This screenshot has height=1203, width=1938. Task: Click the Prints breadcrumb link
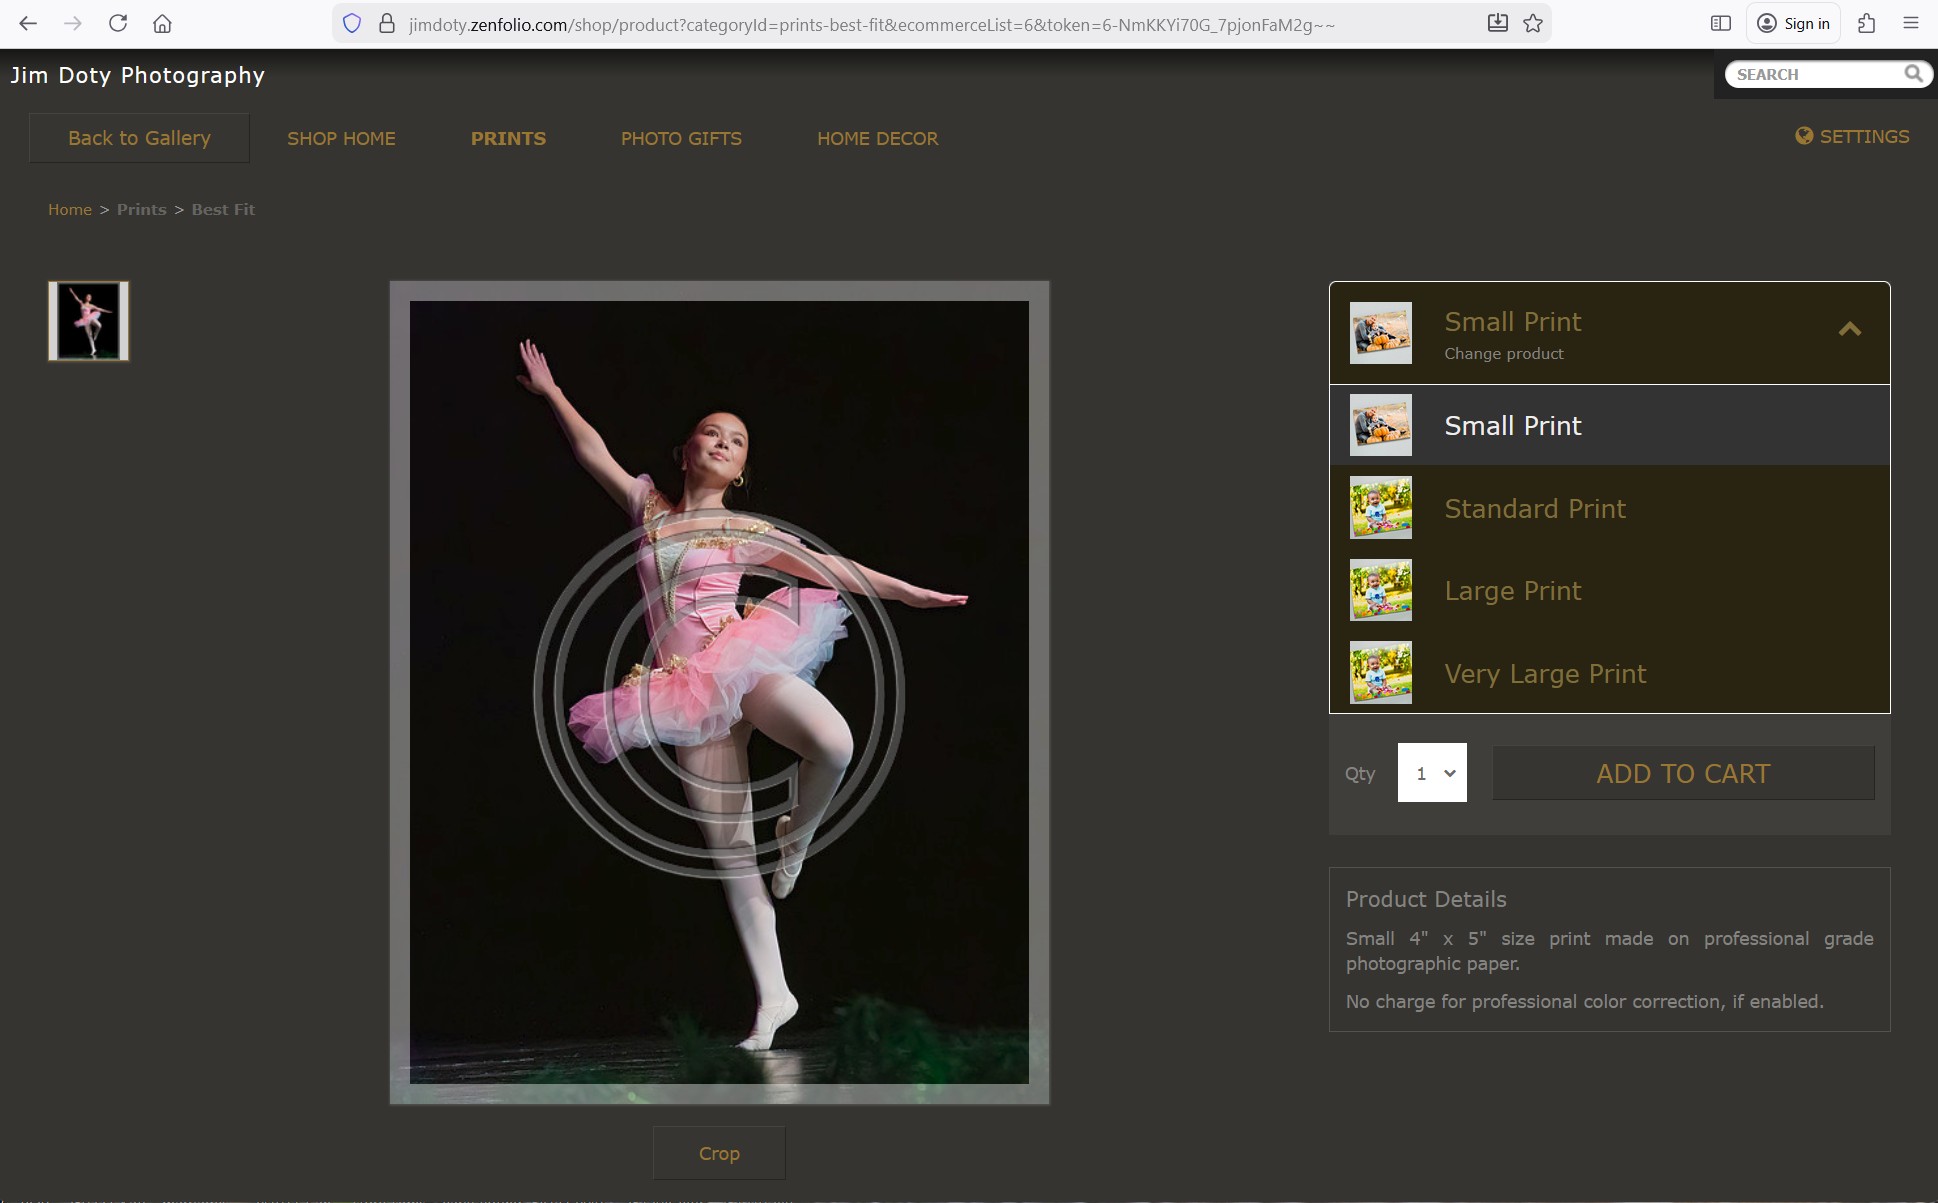click(x=141, y=209)
